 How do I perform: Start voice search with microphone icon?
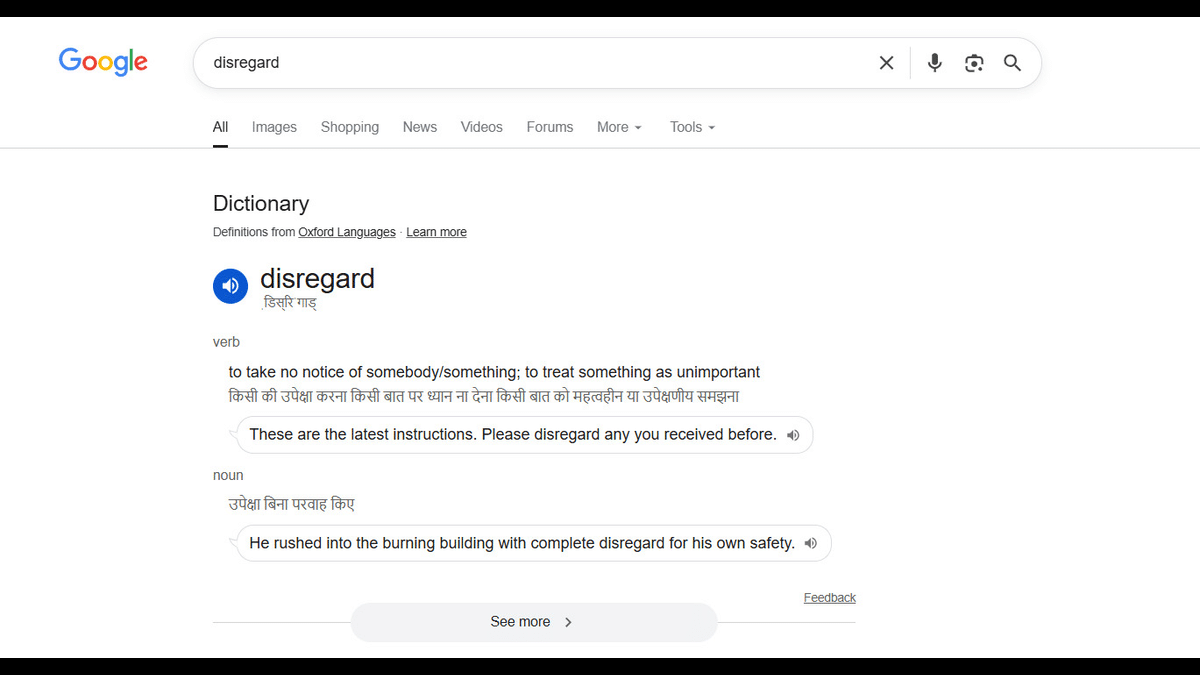(x=934, y=63)
